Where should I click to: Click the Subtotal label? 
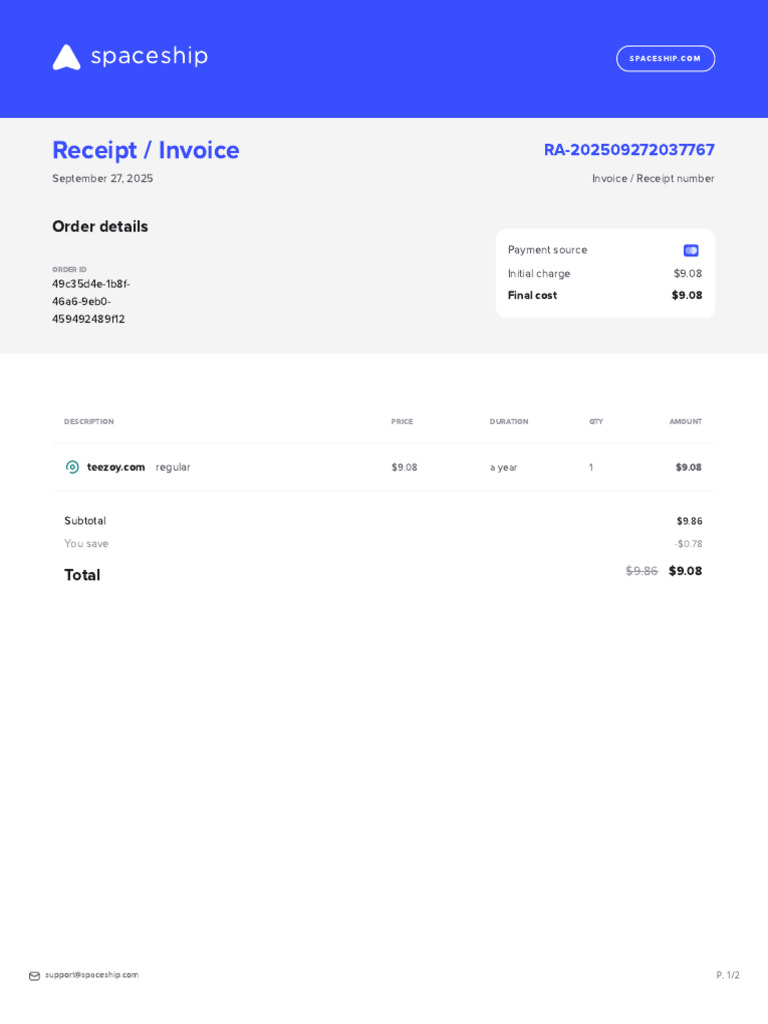coord(85,520)
